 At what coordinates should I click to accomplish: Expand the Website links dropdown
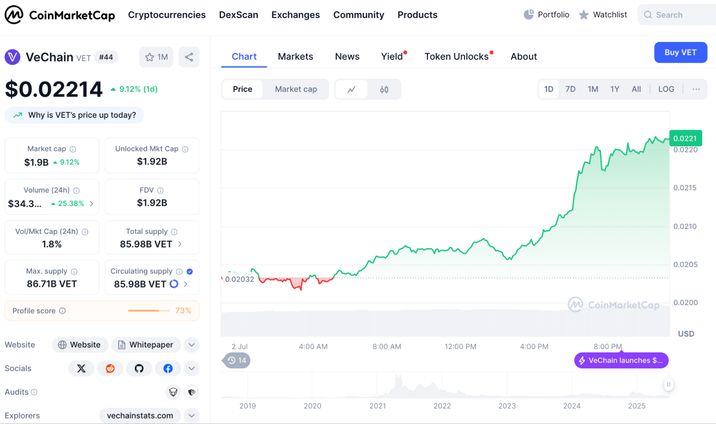click(192, 345)
